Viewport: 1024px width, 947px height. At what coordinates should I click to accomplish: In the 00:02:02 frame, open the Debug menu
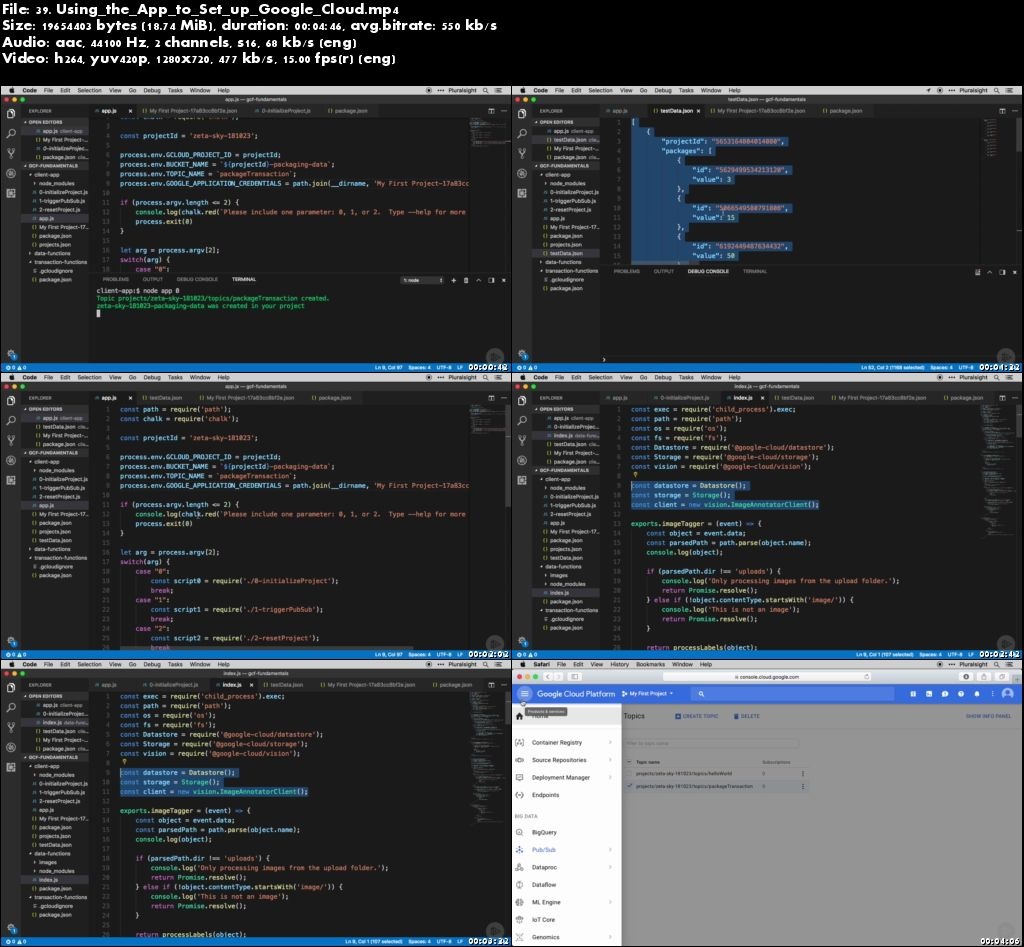pos(152,377)
